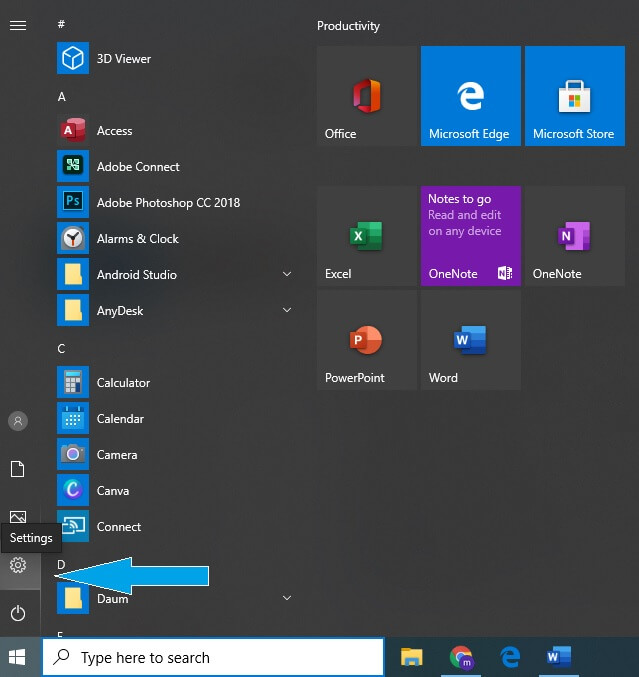Open the 3D Viewer app icon
This screenshot has width=639, height=677.
pos(73,58)
